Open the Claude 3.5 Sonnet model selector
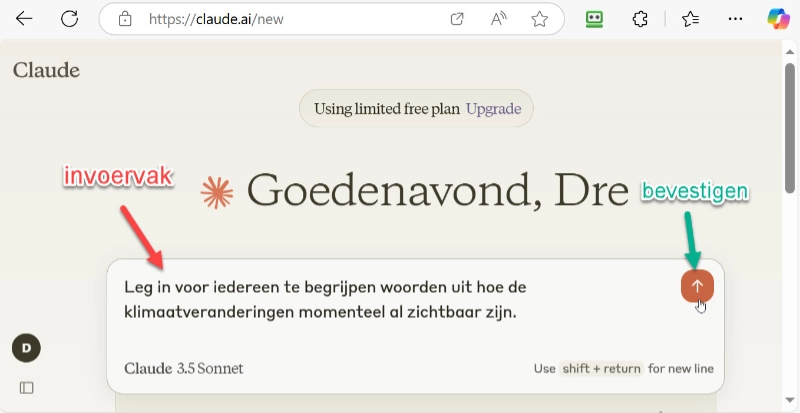The height and width of the screenshot is (413, 800). (183, 368)
